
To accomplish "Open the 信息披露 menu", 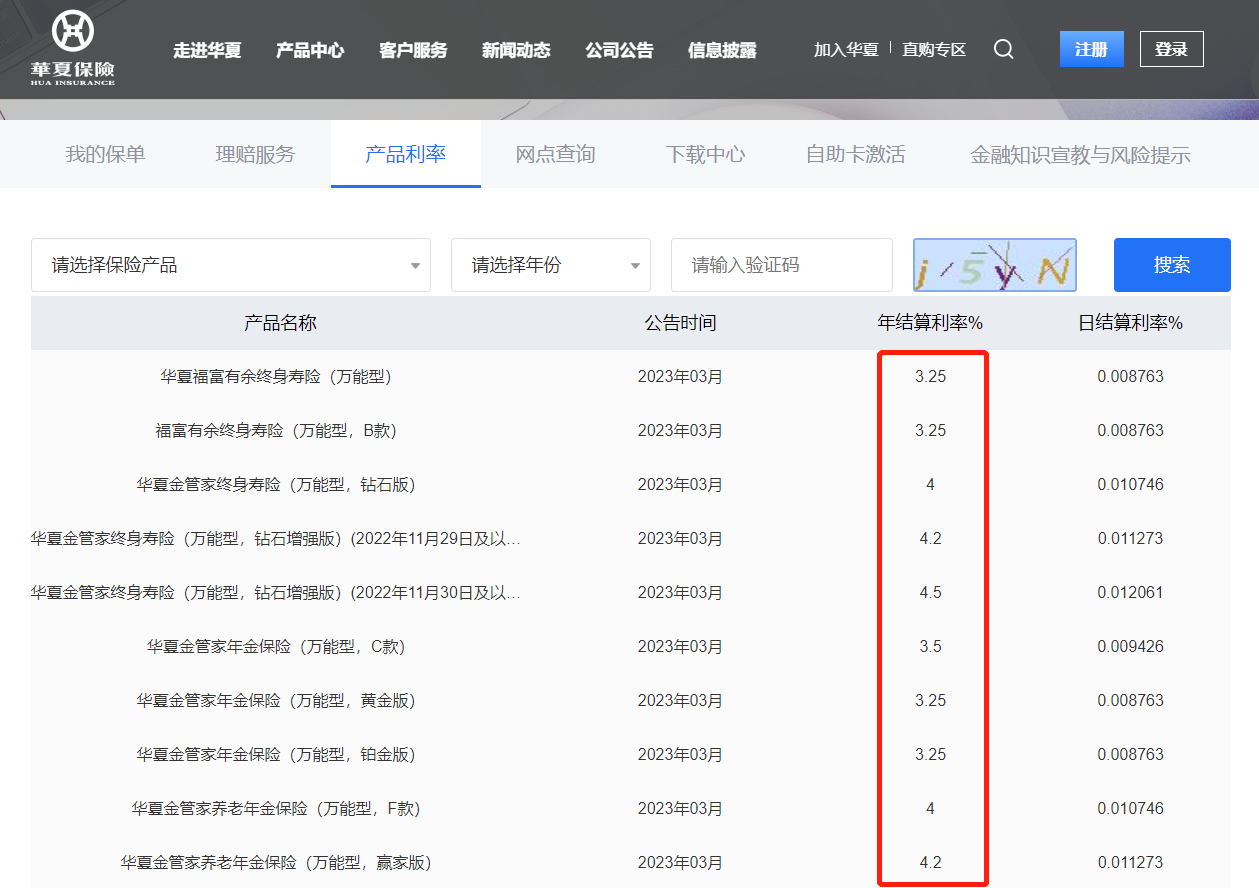I will [722, 50].
